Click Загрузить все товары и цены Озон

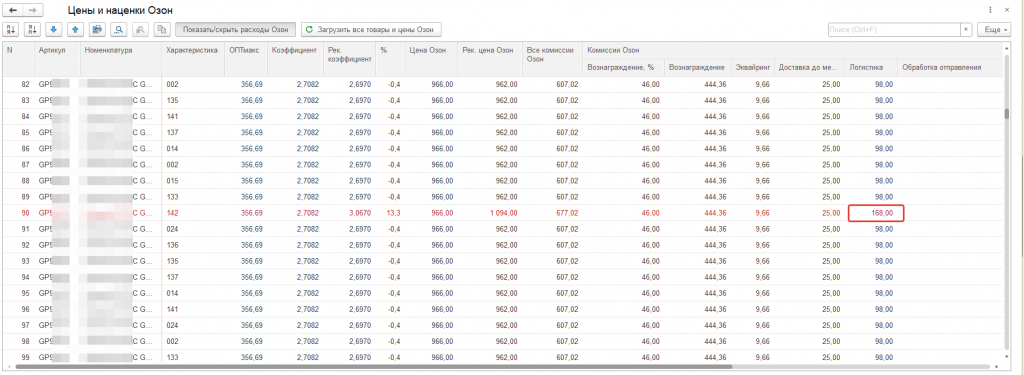(371, 29)
